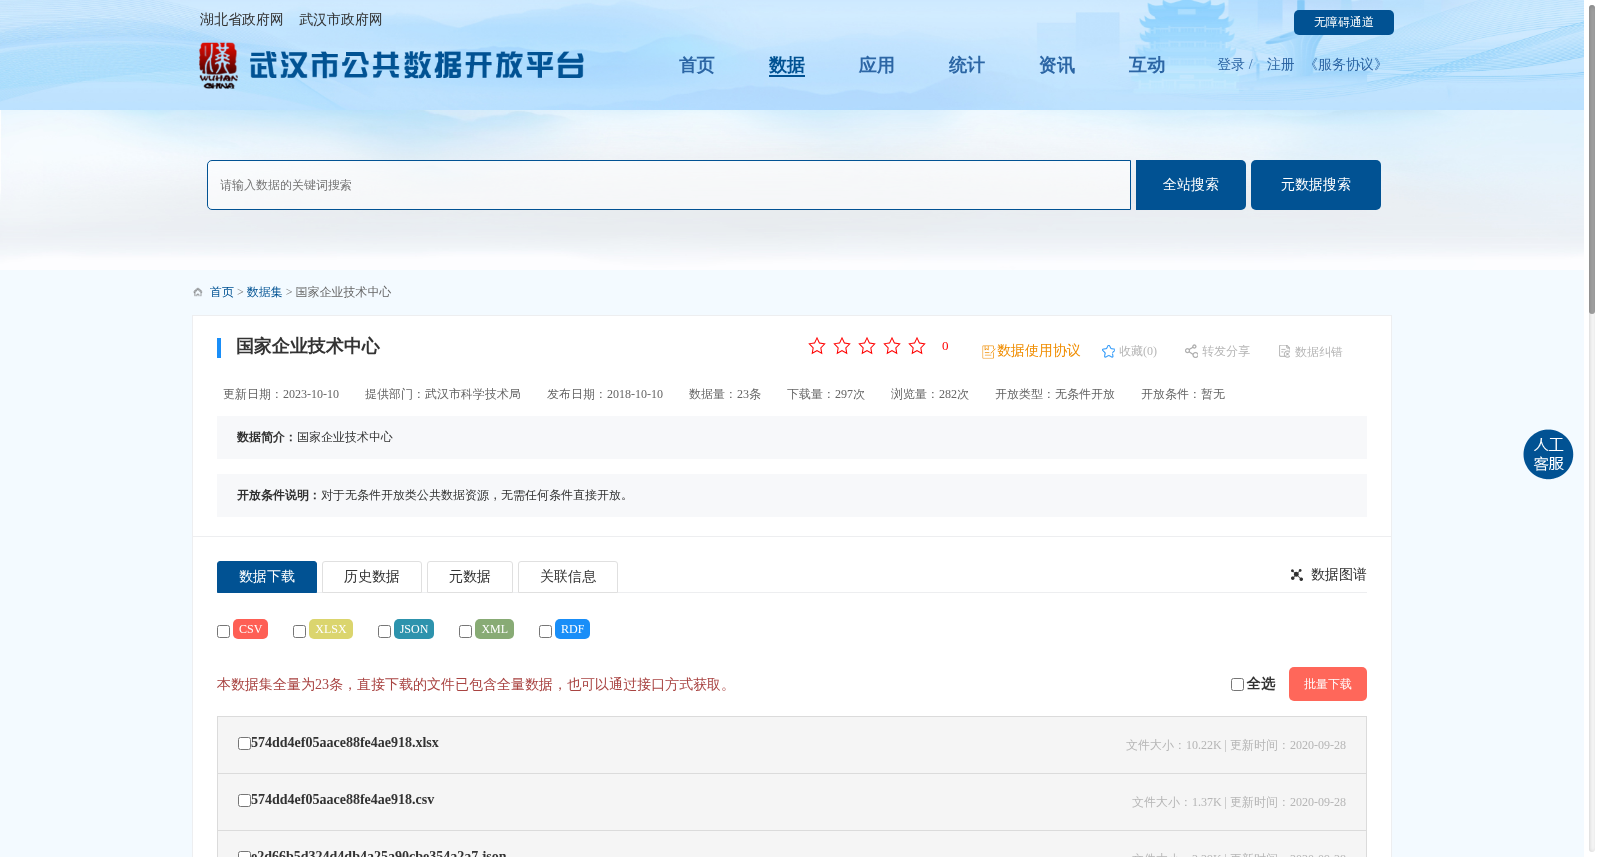Image resolution: width=1600 pixels, height=857 pixels.
Task: Click the blue RDF format tag
Action: 572,629
